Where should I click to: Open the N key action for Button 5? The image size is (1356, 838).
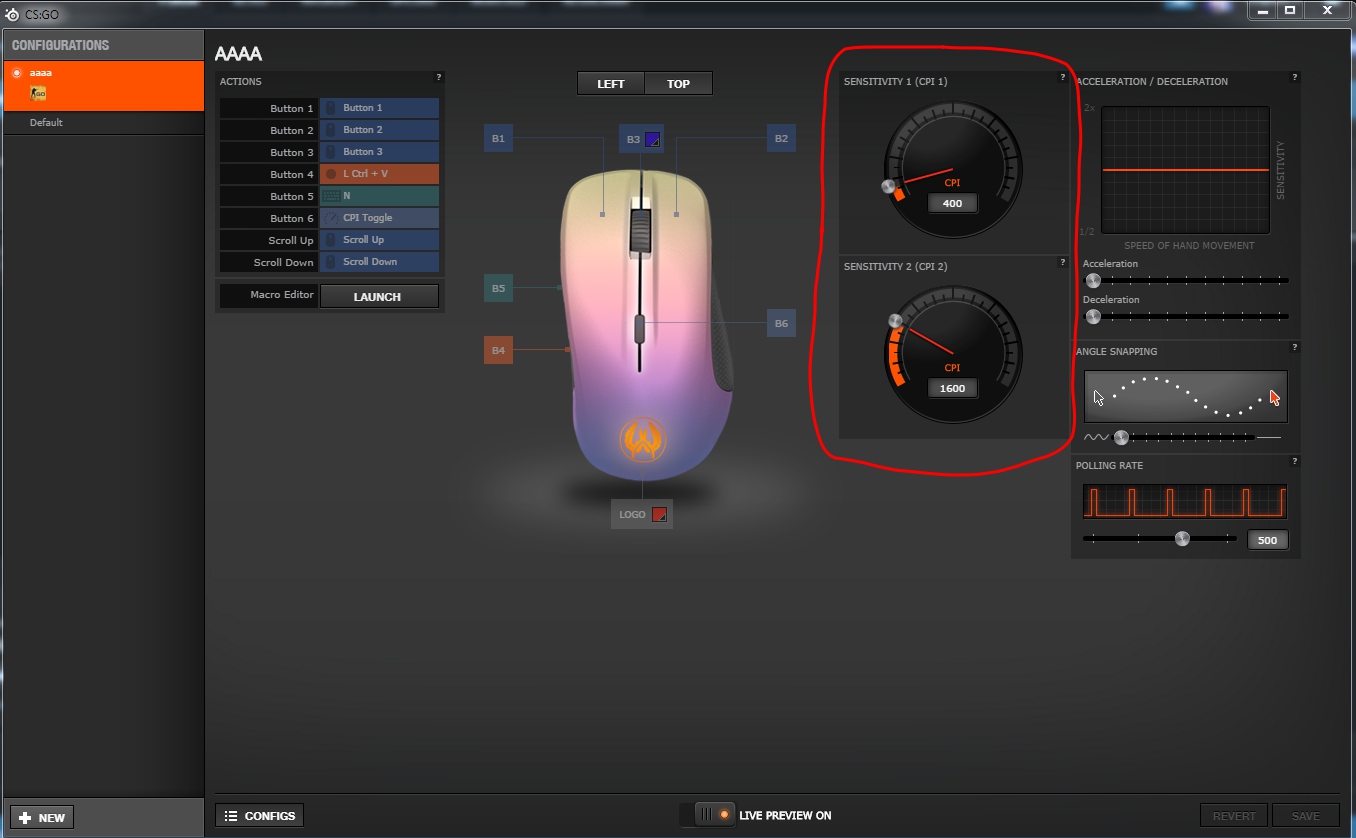(x=379, y=196)
